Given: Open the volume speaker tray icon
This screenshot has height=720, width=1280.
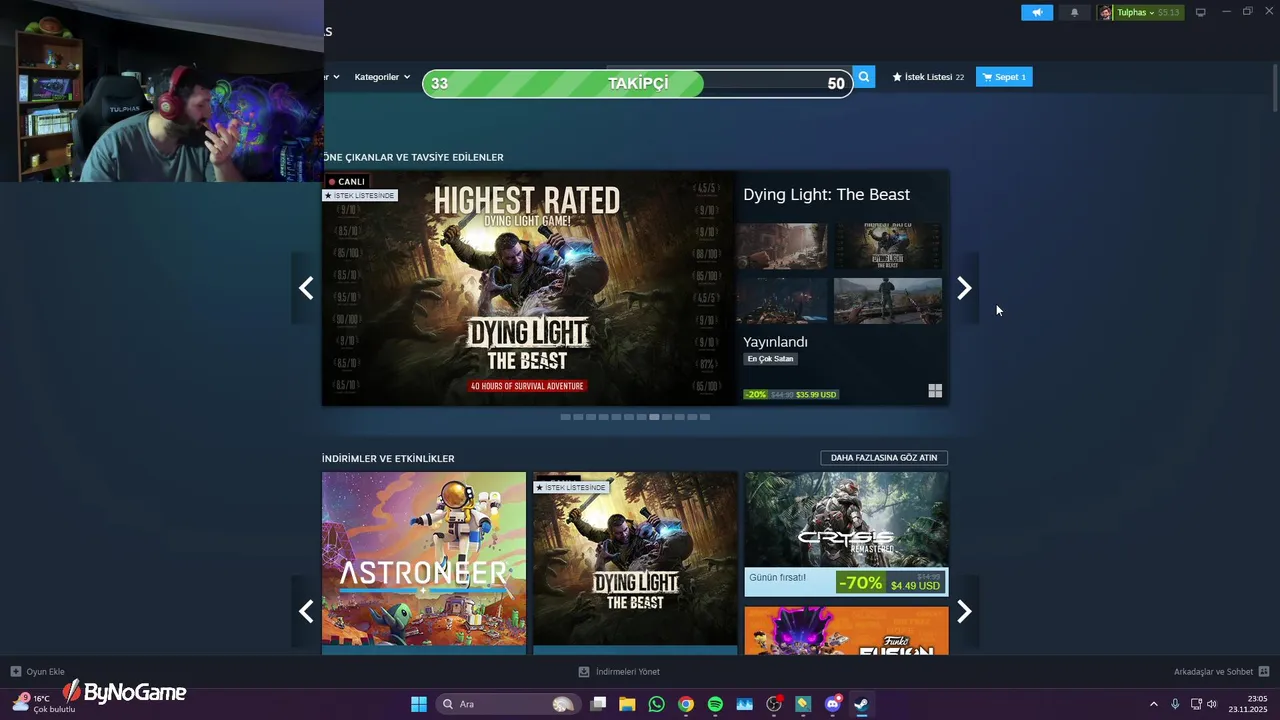Looking at the screenshot, I should (1212, 704).
